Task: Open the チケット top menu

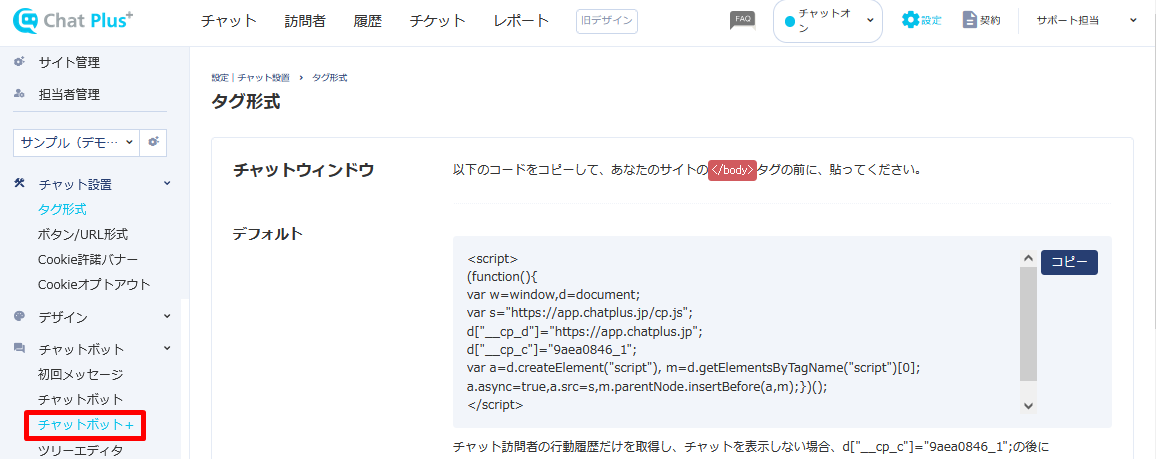Action: click(438, 21)
